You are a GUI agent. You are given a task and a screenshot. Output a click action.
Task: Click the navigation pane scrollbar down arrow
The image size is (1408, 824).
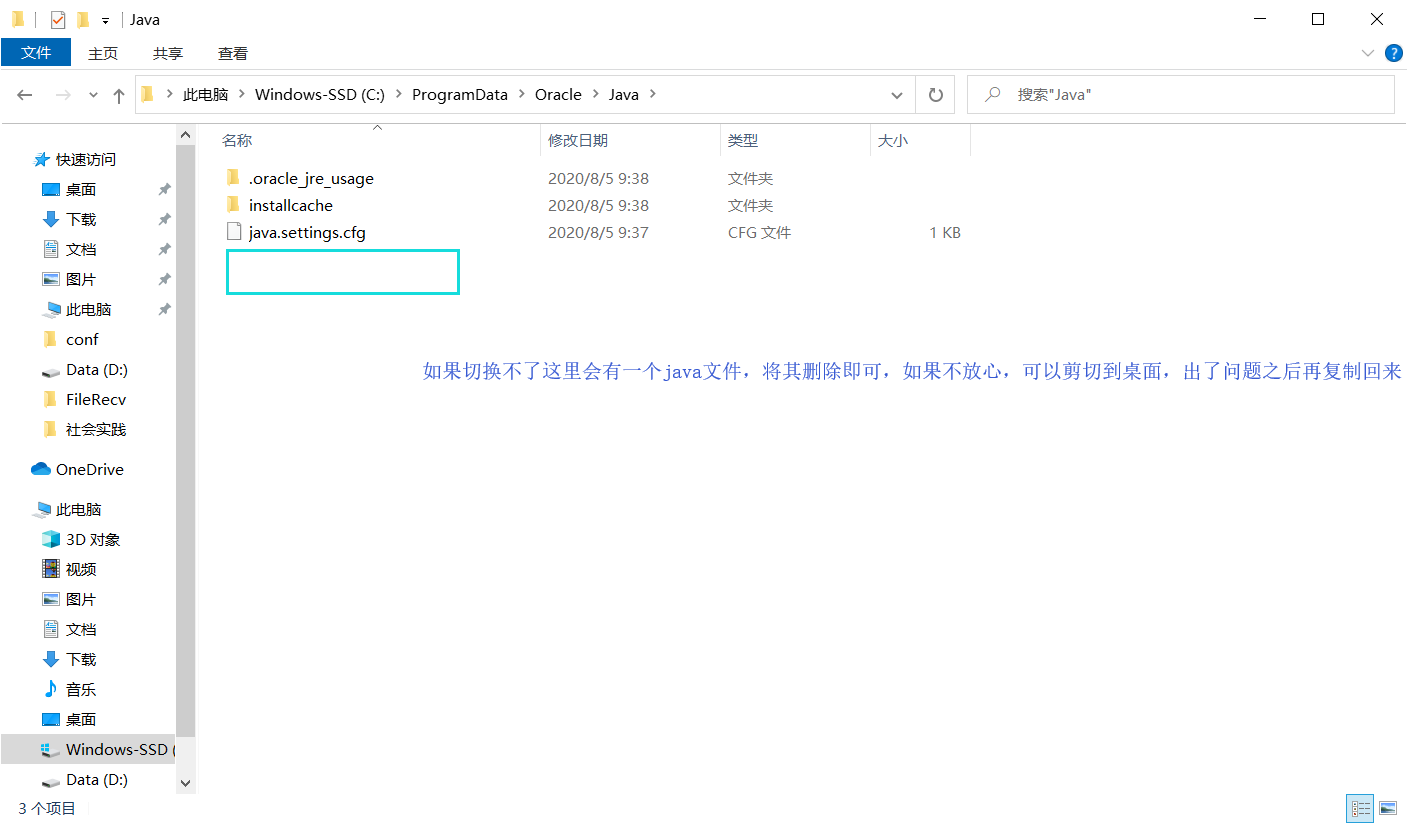point(185,783)
